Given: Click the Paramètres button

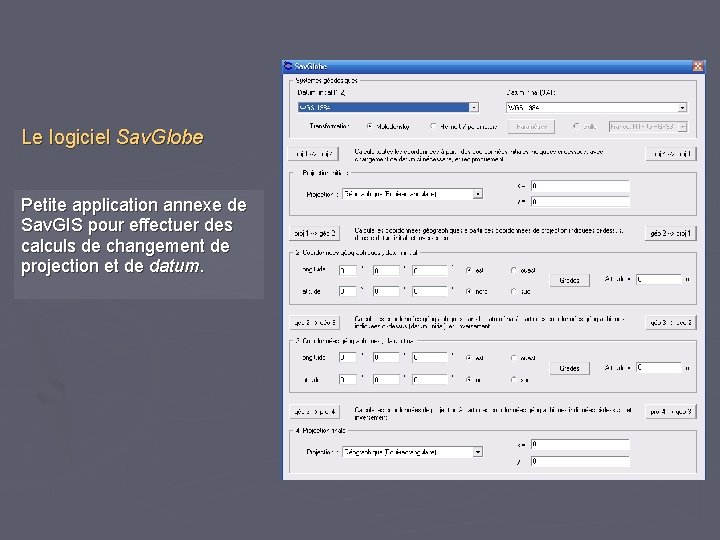Looking at the screenshot, I should (x=531, y=126).
